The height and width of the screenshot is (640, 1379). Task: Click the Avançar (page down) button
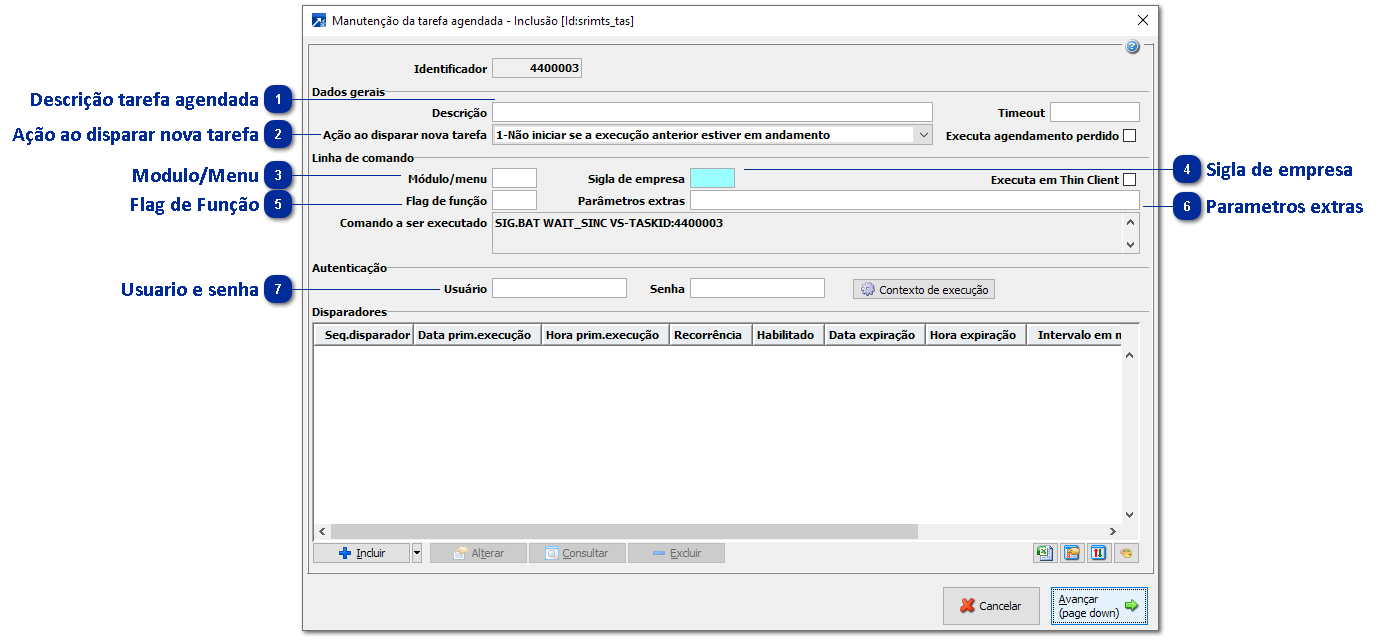point(1098,605)
